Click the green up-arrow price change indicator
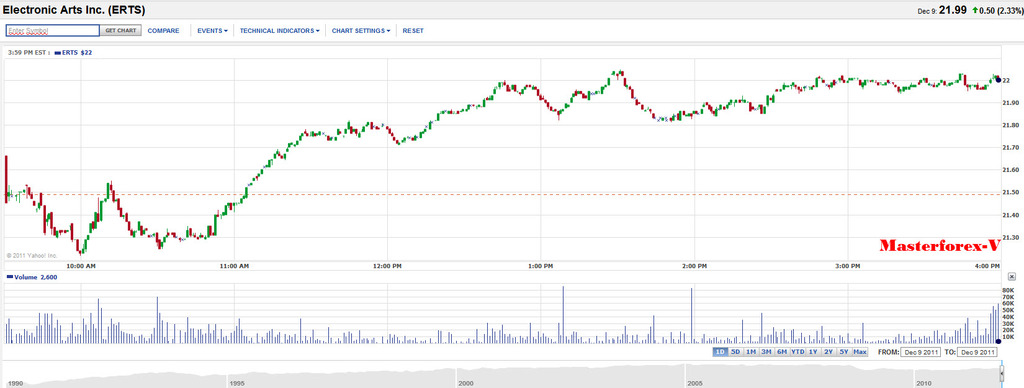The image size is (1024, 388). point(975,10)
